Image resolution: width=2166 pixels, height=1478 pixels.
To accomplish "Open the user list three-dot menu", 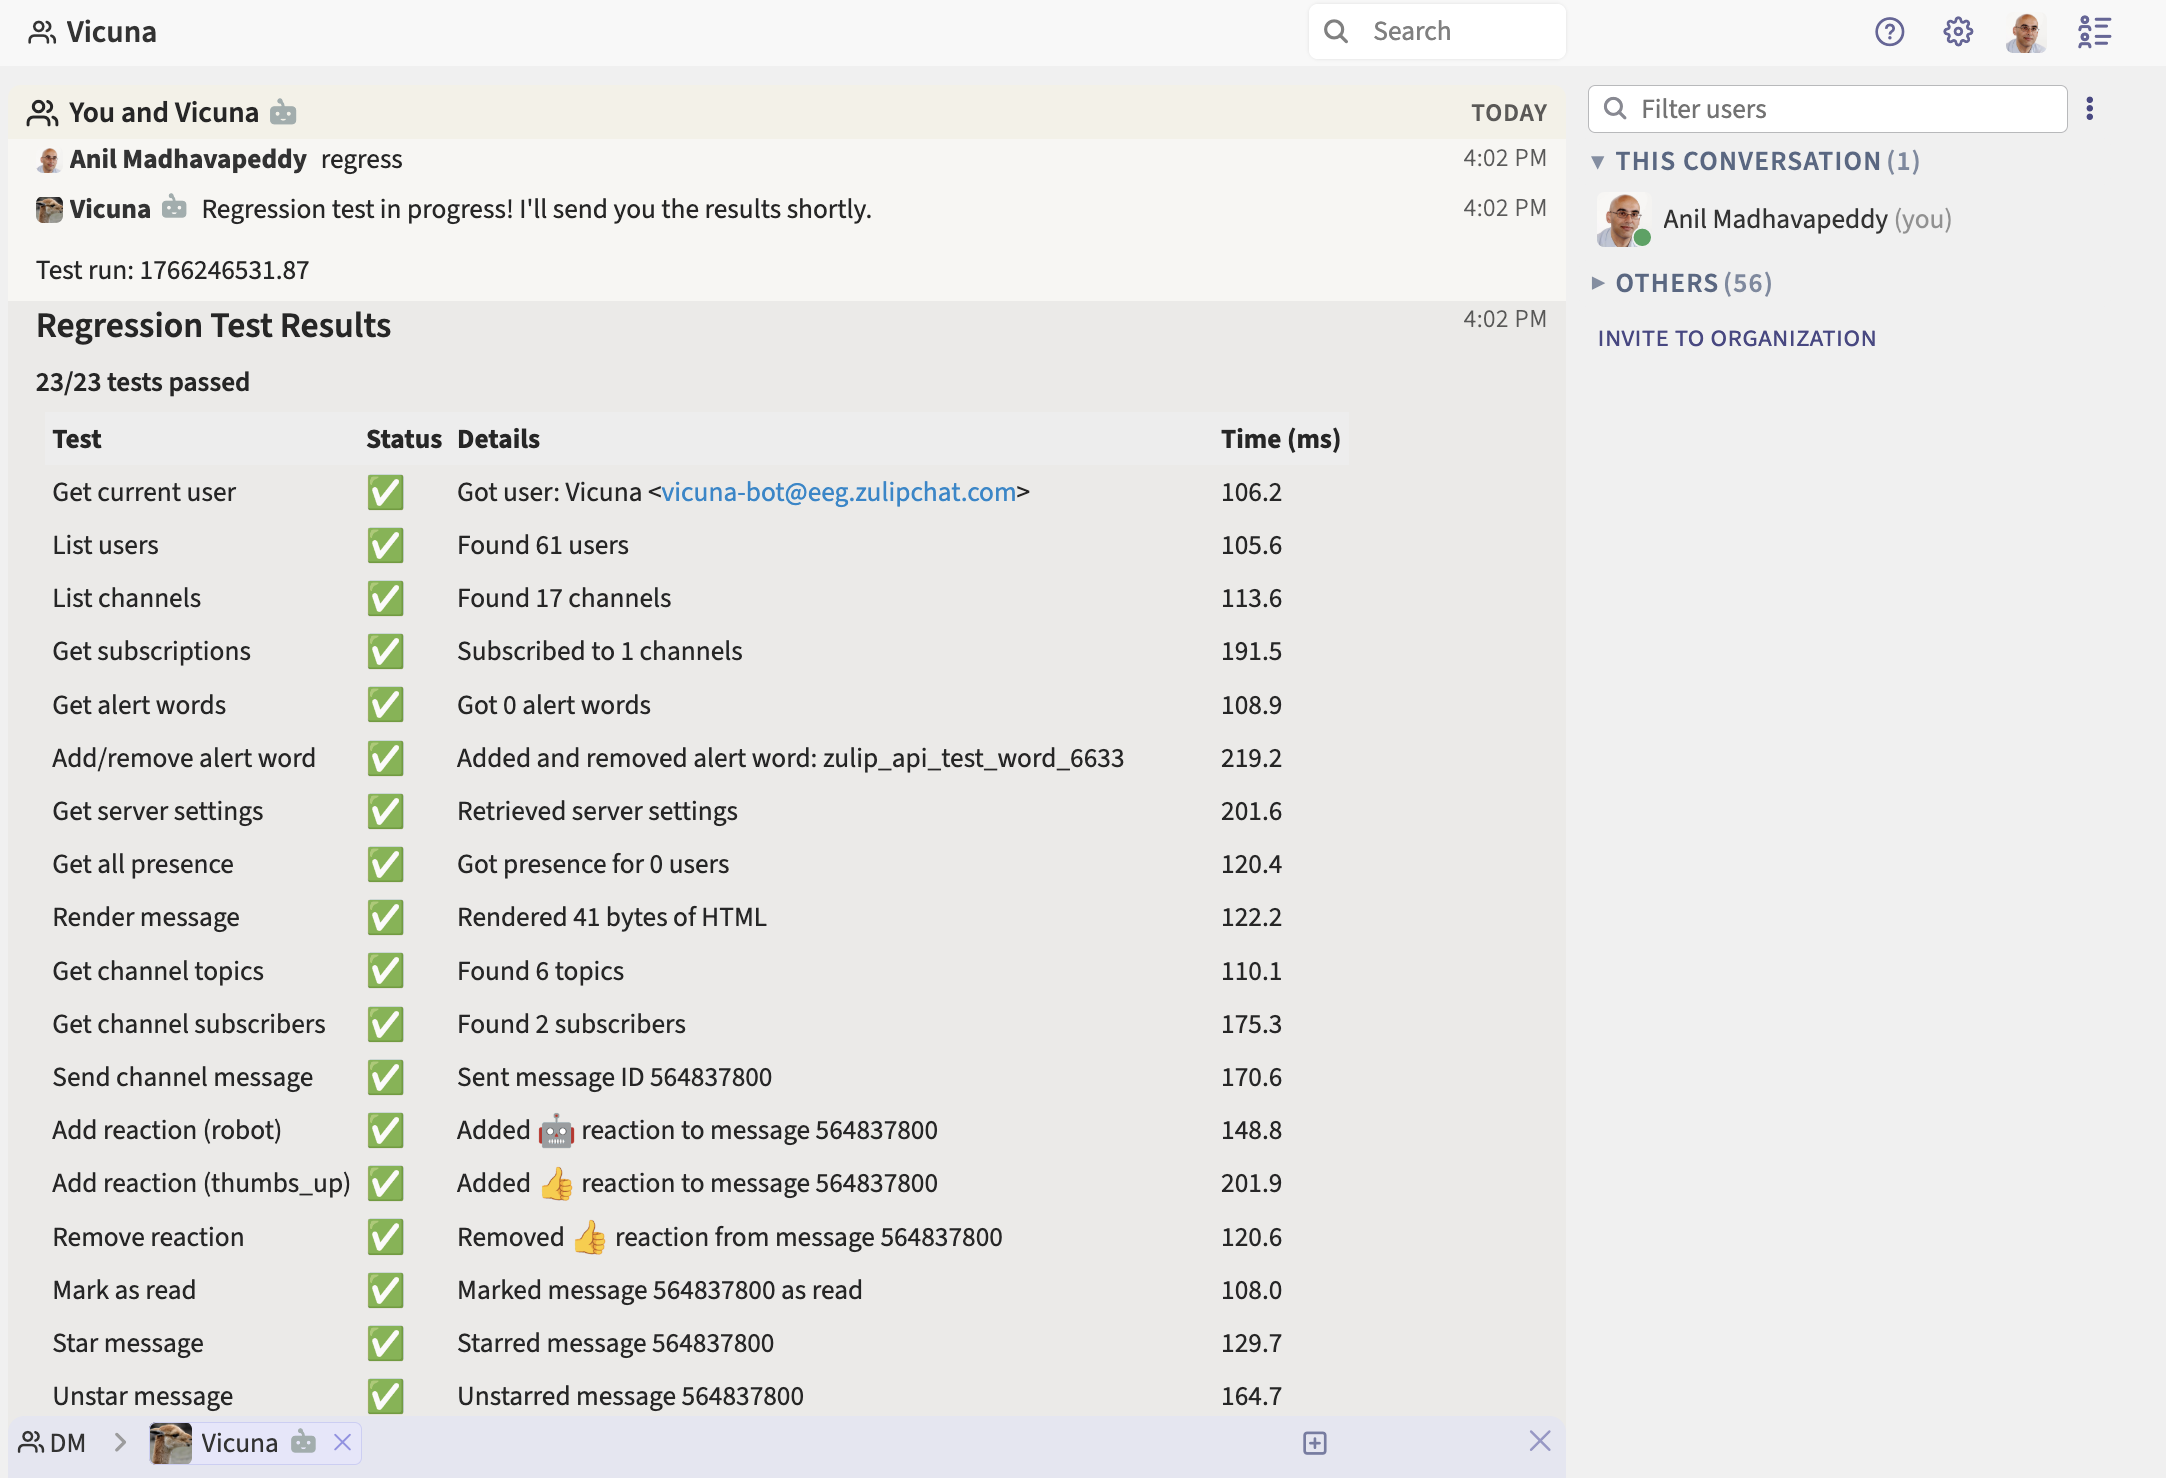I will coord(2089,108).
